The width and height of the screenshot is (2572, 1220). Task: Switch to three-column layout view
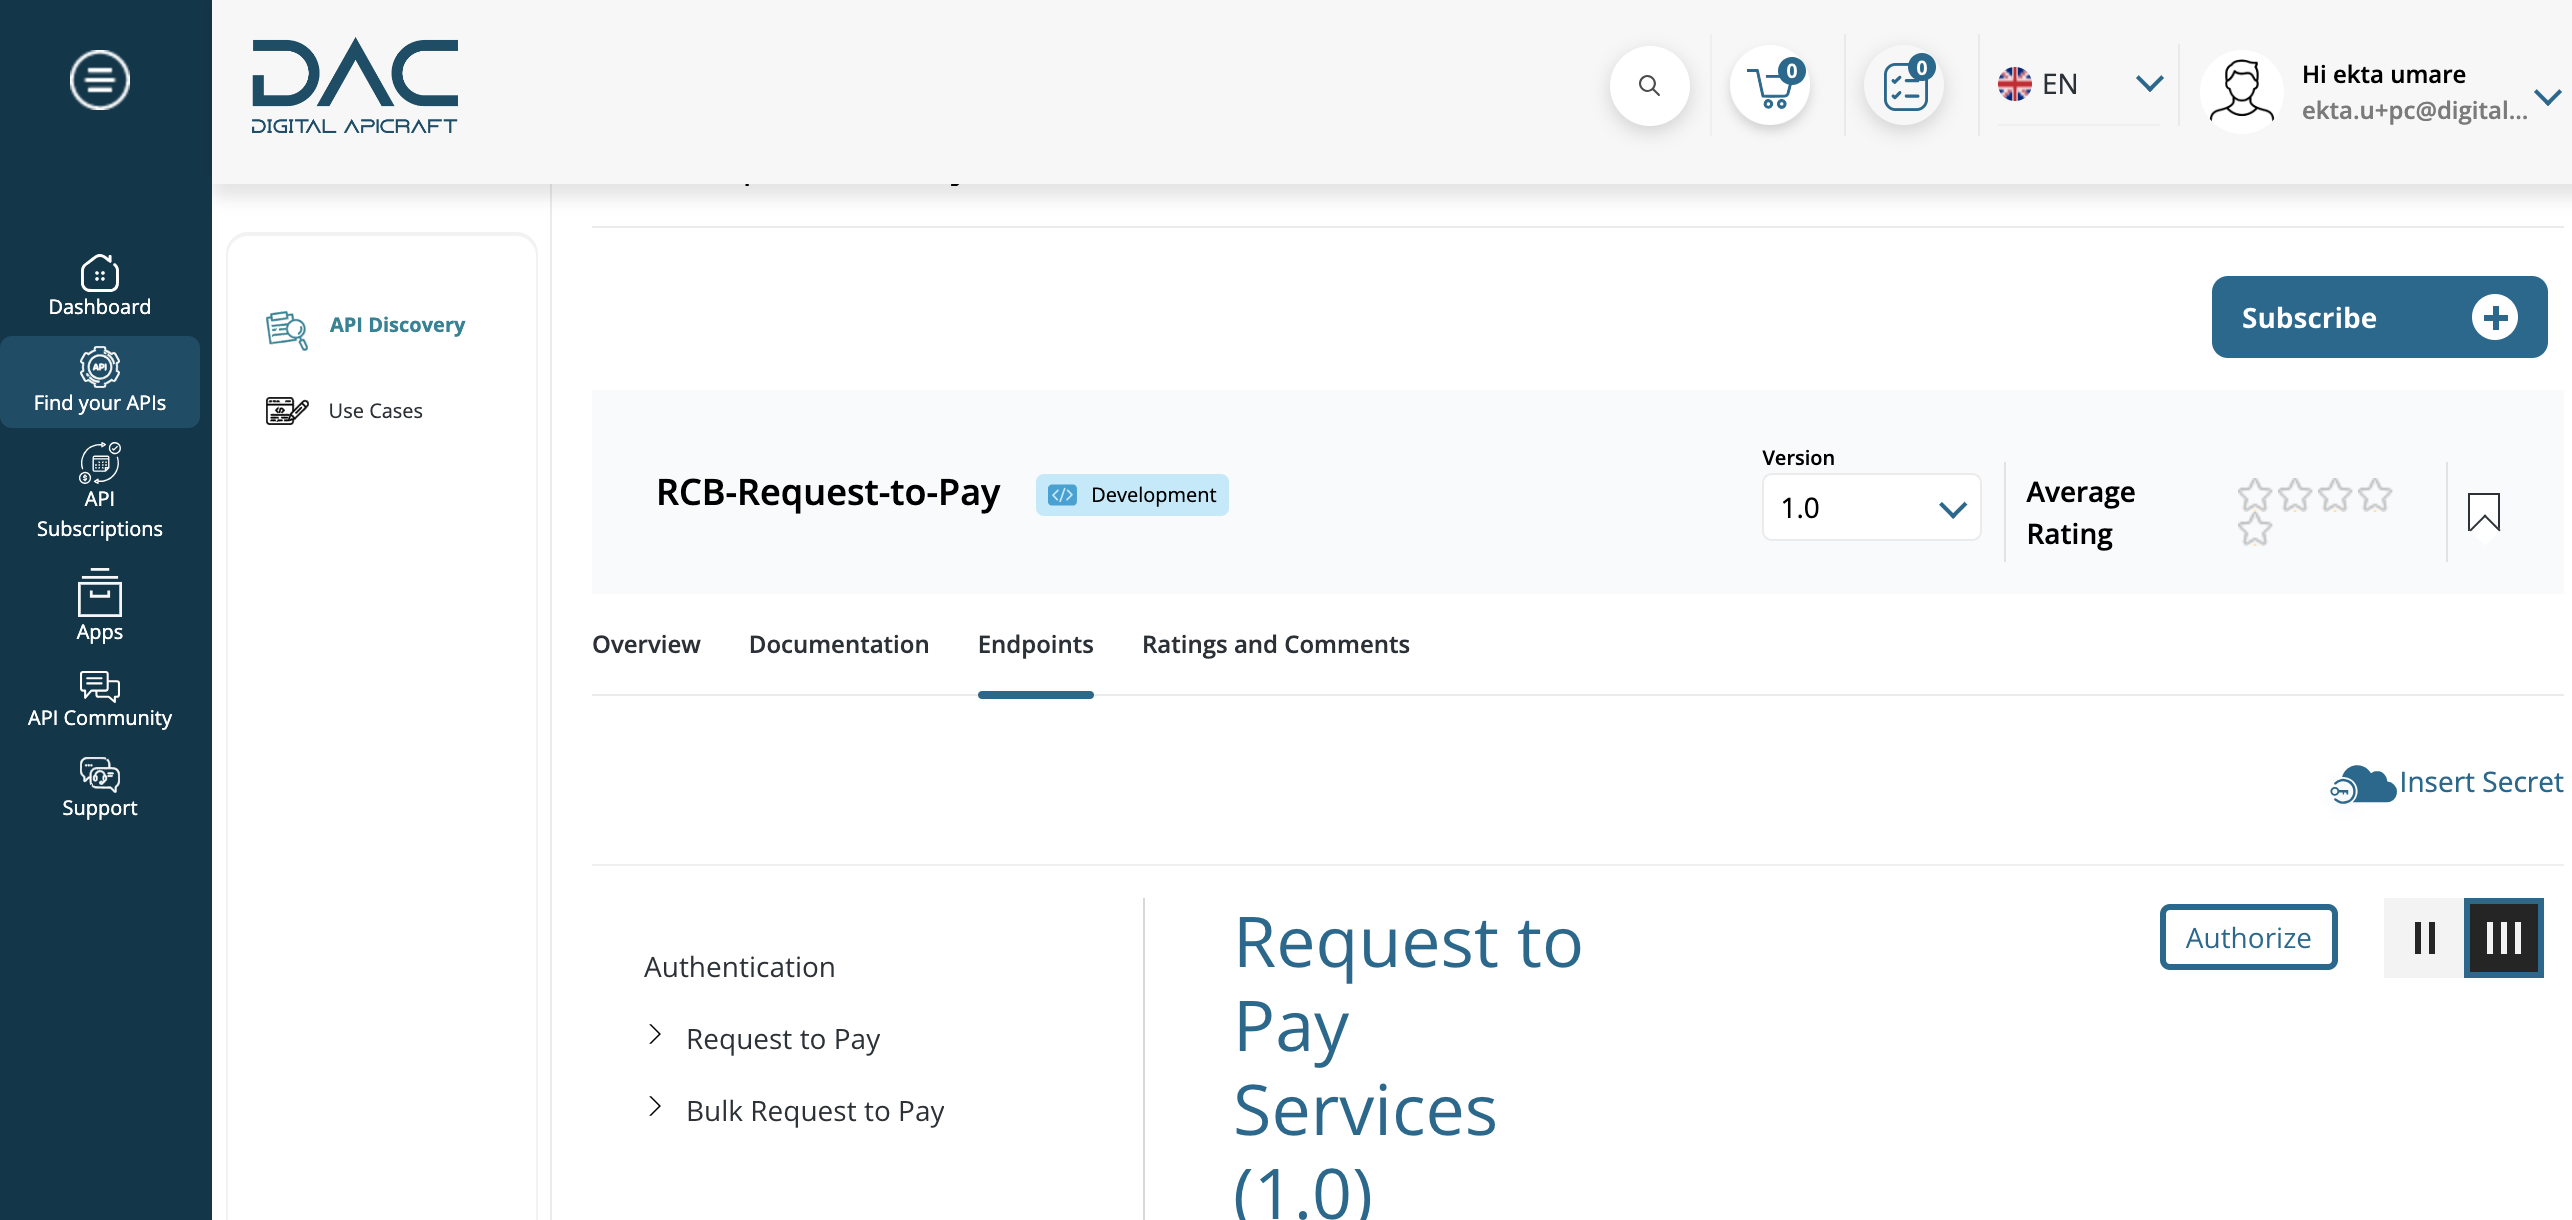(2504, 938)
